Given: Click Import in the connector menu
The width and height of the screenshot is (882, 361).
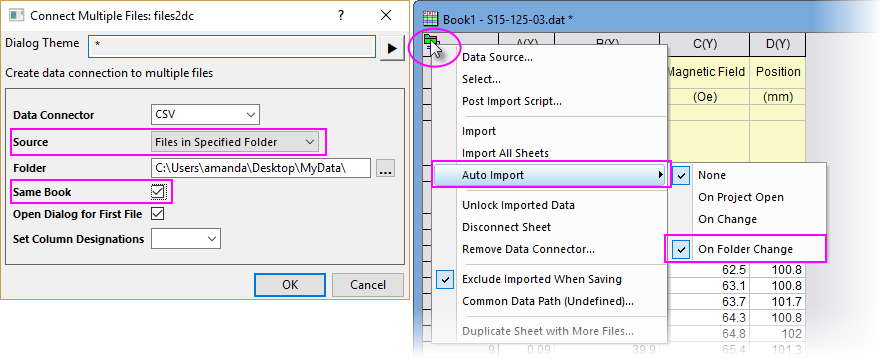Looking at the screenshot, I should click(x=479, y=131).
